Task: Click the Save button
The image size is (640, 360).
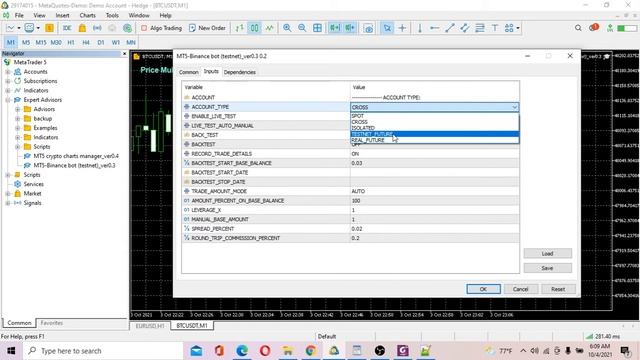Action: pyautogui.click(x=547, y=268)
